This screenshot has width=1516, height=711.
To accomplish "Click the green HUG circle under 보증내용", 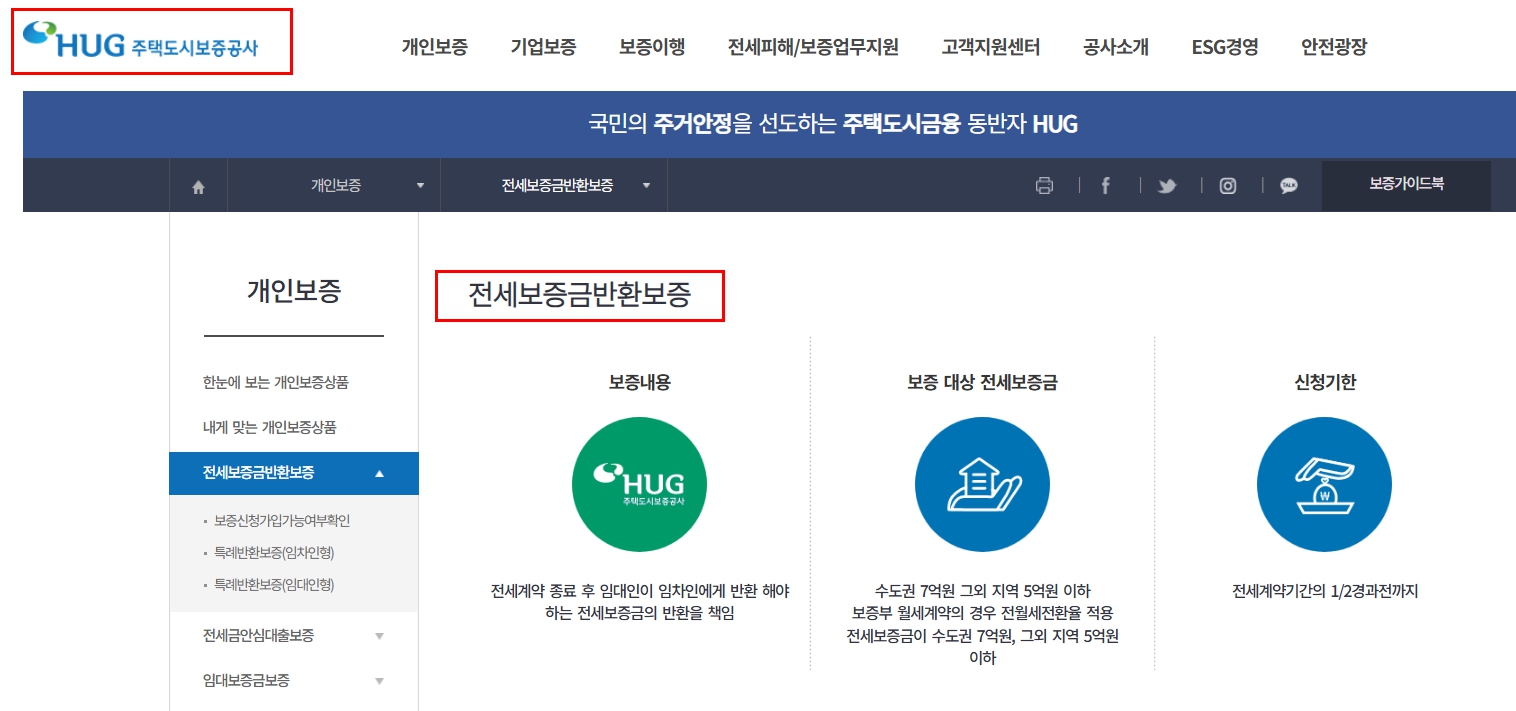I will point(639,484).
